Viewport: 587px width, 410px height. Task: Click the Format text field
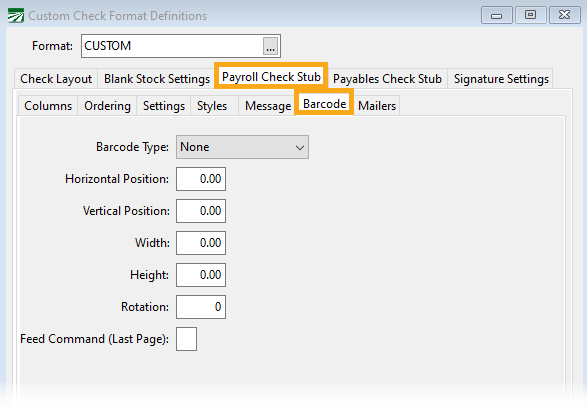tap(172, 46)
